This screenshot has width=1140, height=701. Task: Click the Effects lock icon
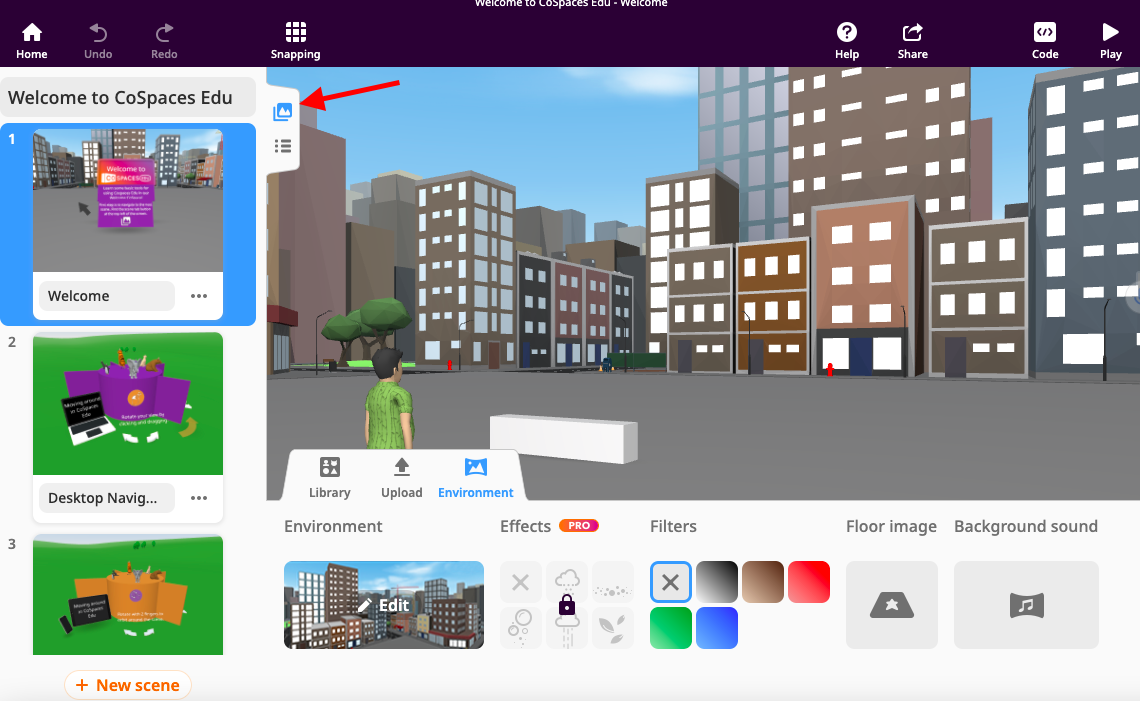pyautogui.click(x=567, y=605)
